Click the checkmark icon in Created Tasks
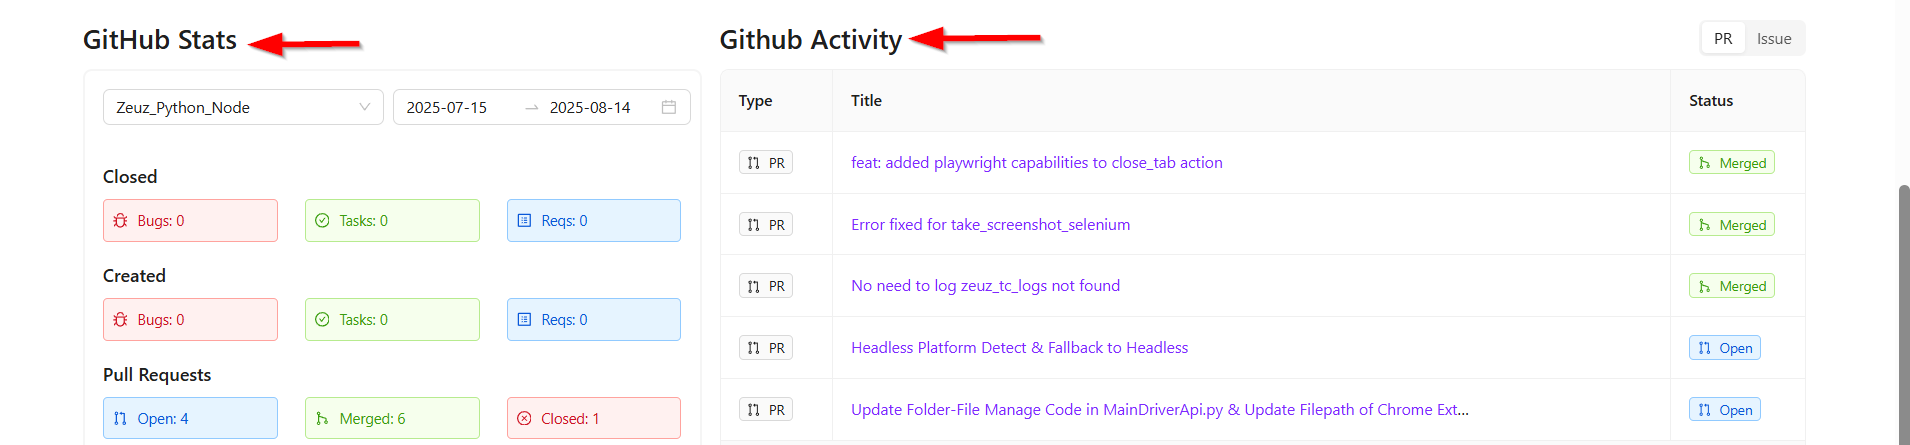The width and height of the screenshot is (1910, 445). [322, 319]
